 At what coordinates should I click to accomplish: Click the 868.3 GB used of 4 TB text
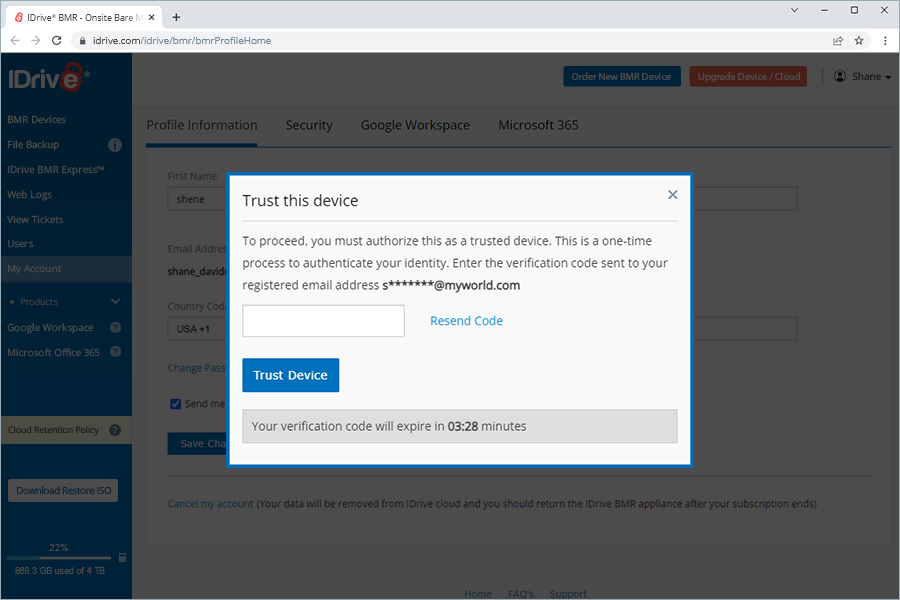[60, 571]
